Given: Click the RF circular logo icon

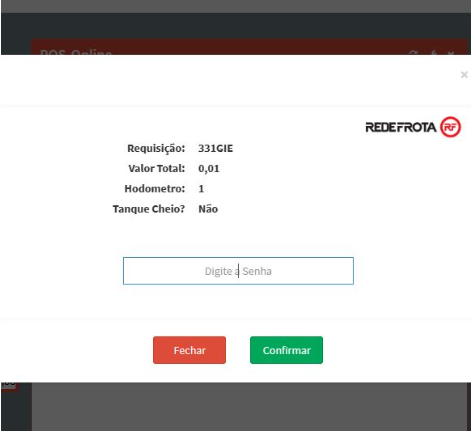Looking at the screenshot, I should (x=450, y=127).
